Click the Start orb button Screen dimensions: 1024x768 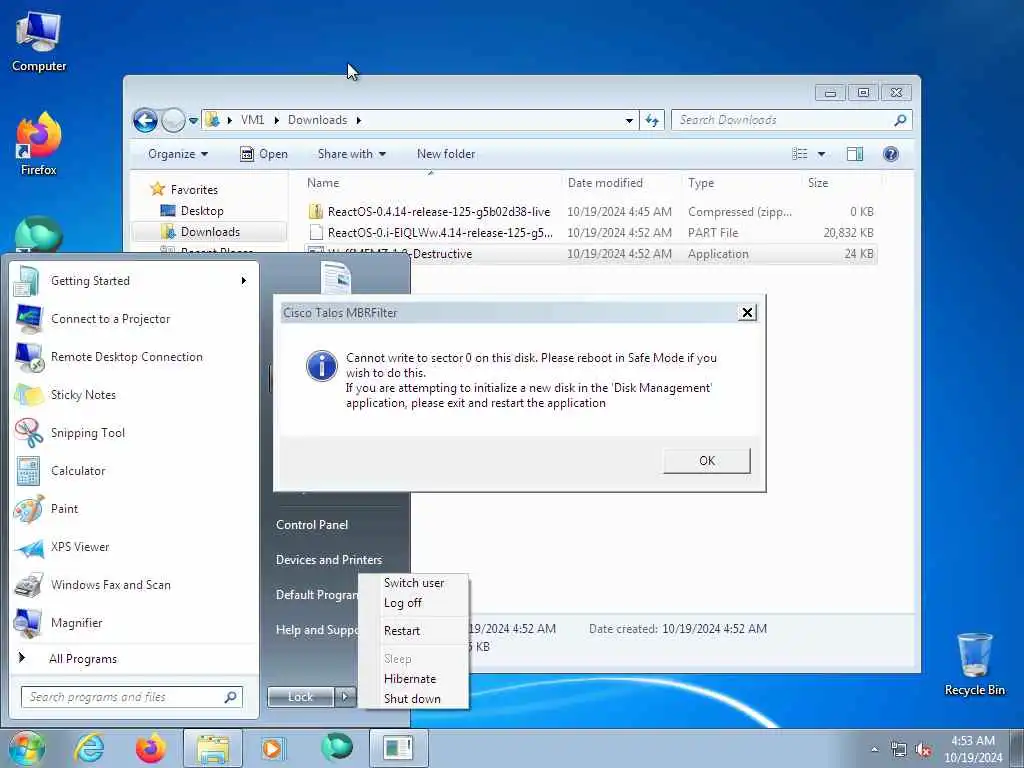(x=26, y=748)
